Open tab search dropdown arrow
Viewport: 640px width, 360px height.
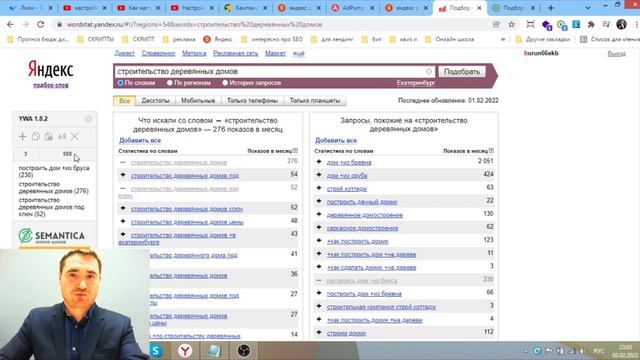coord(588,8)
